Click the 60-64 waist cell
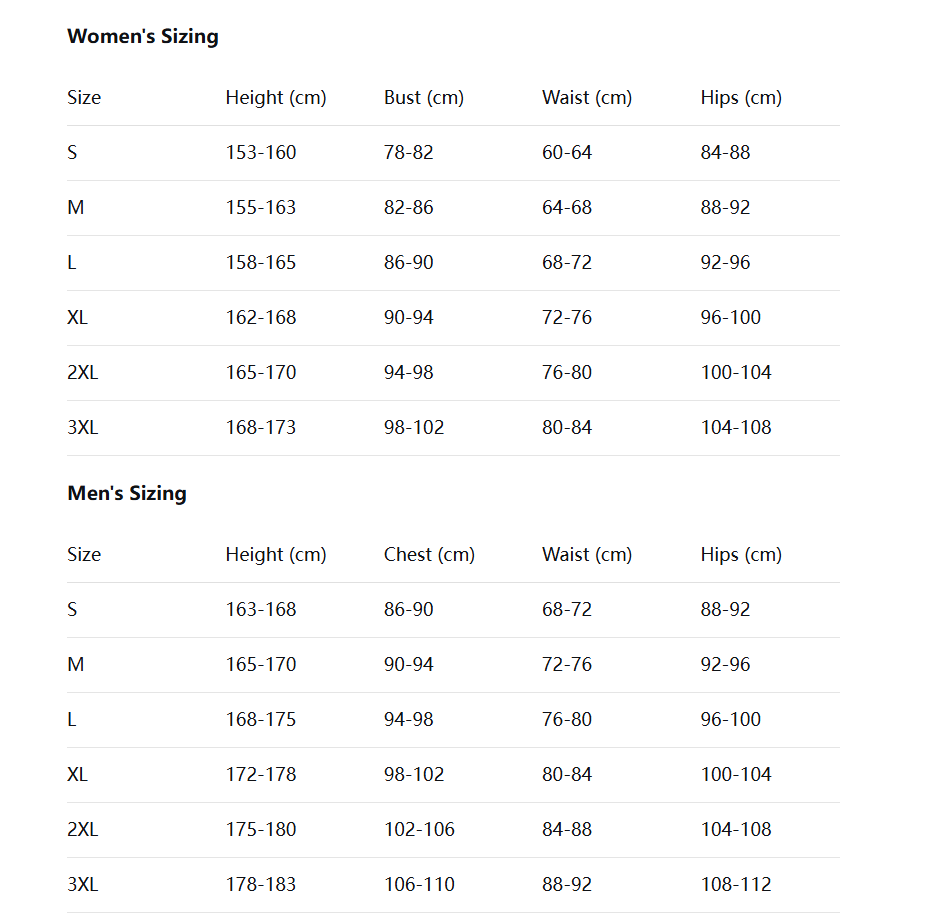Viewport: 931px width, 917px height. click(567, 153)
